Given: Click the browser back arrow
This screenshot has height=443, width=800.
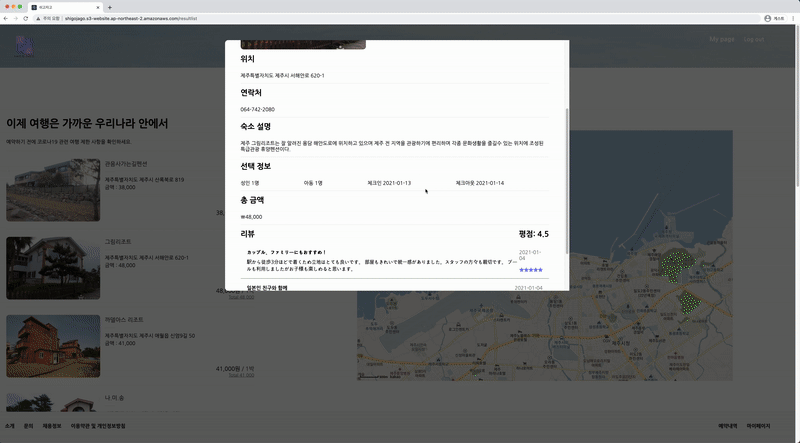Looking at the screenshot, I should pos(7,18).
